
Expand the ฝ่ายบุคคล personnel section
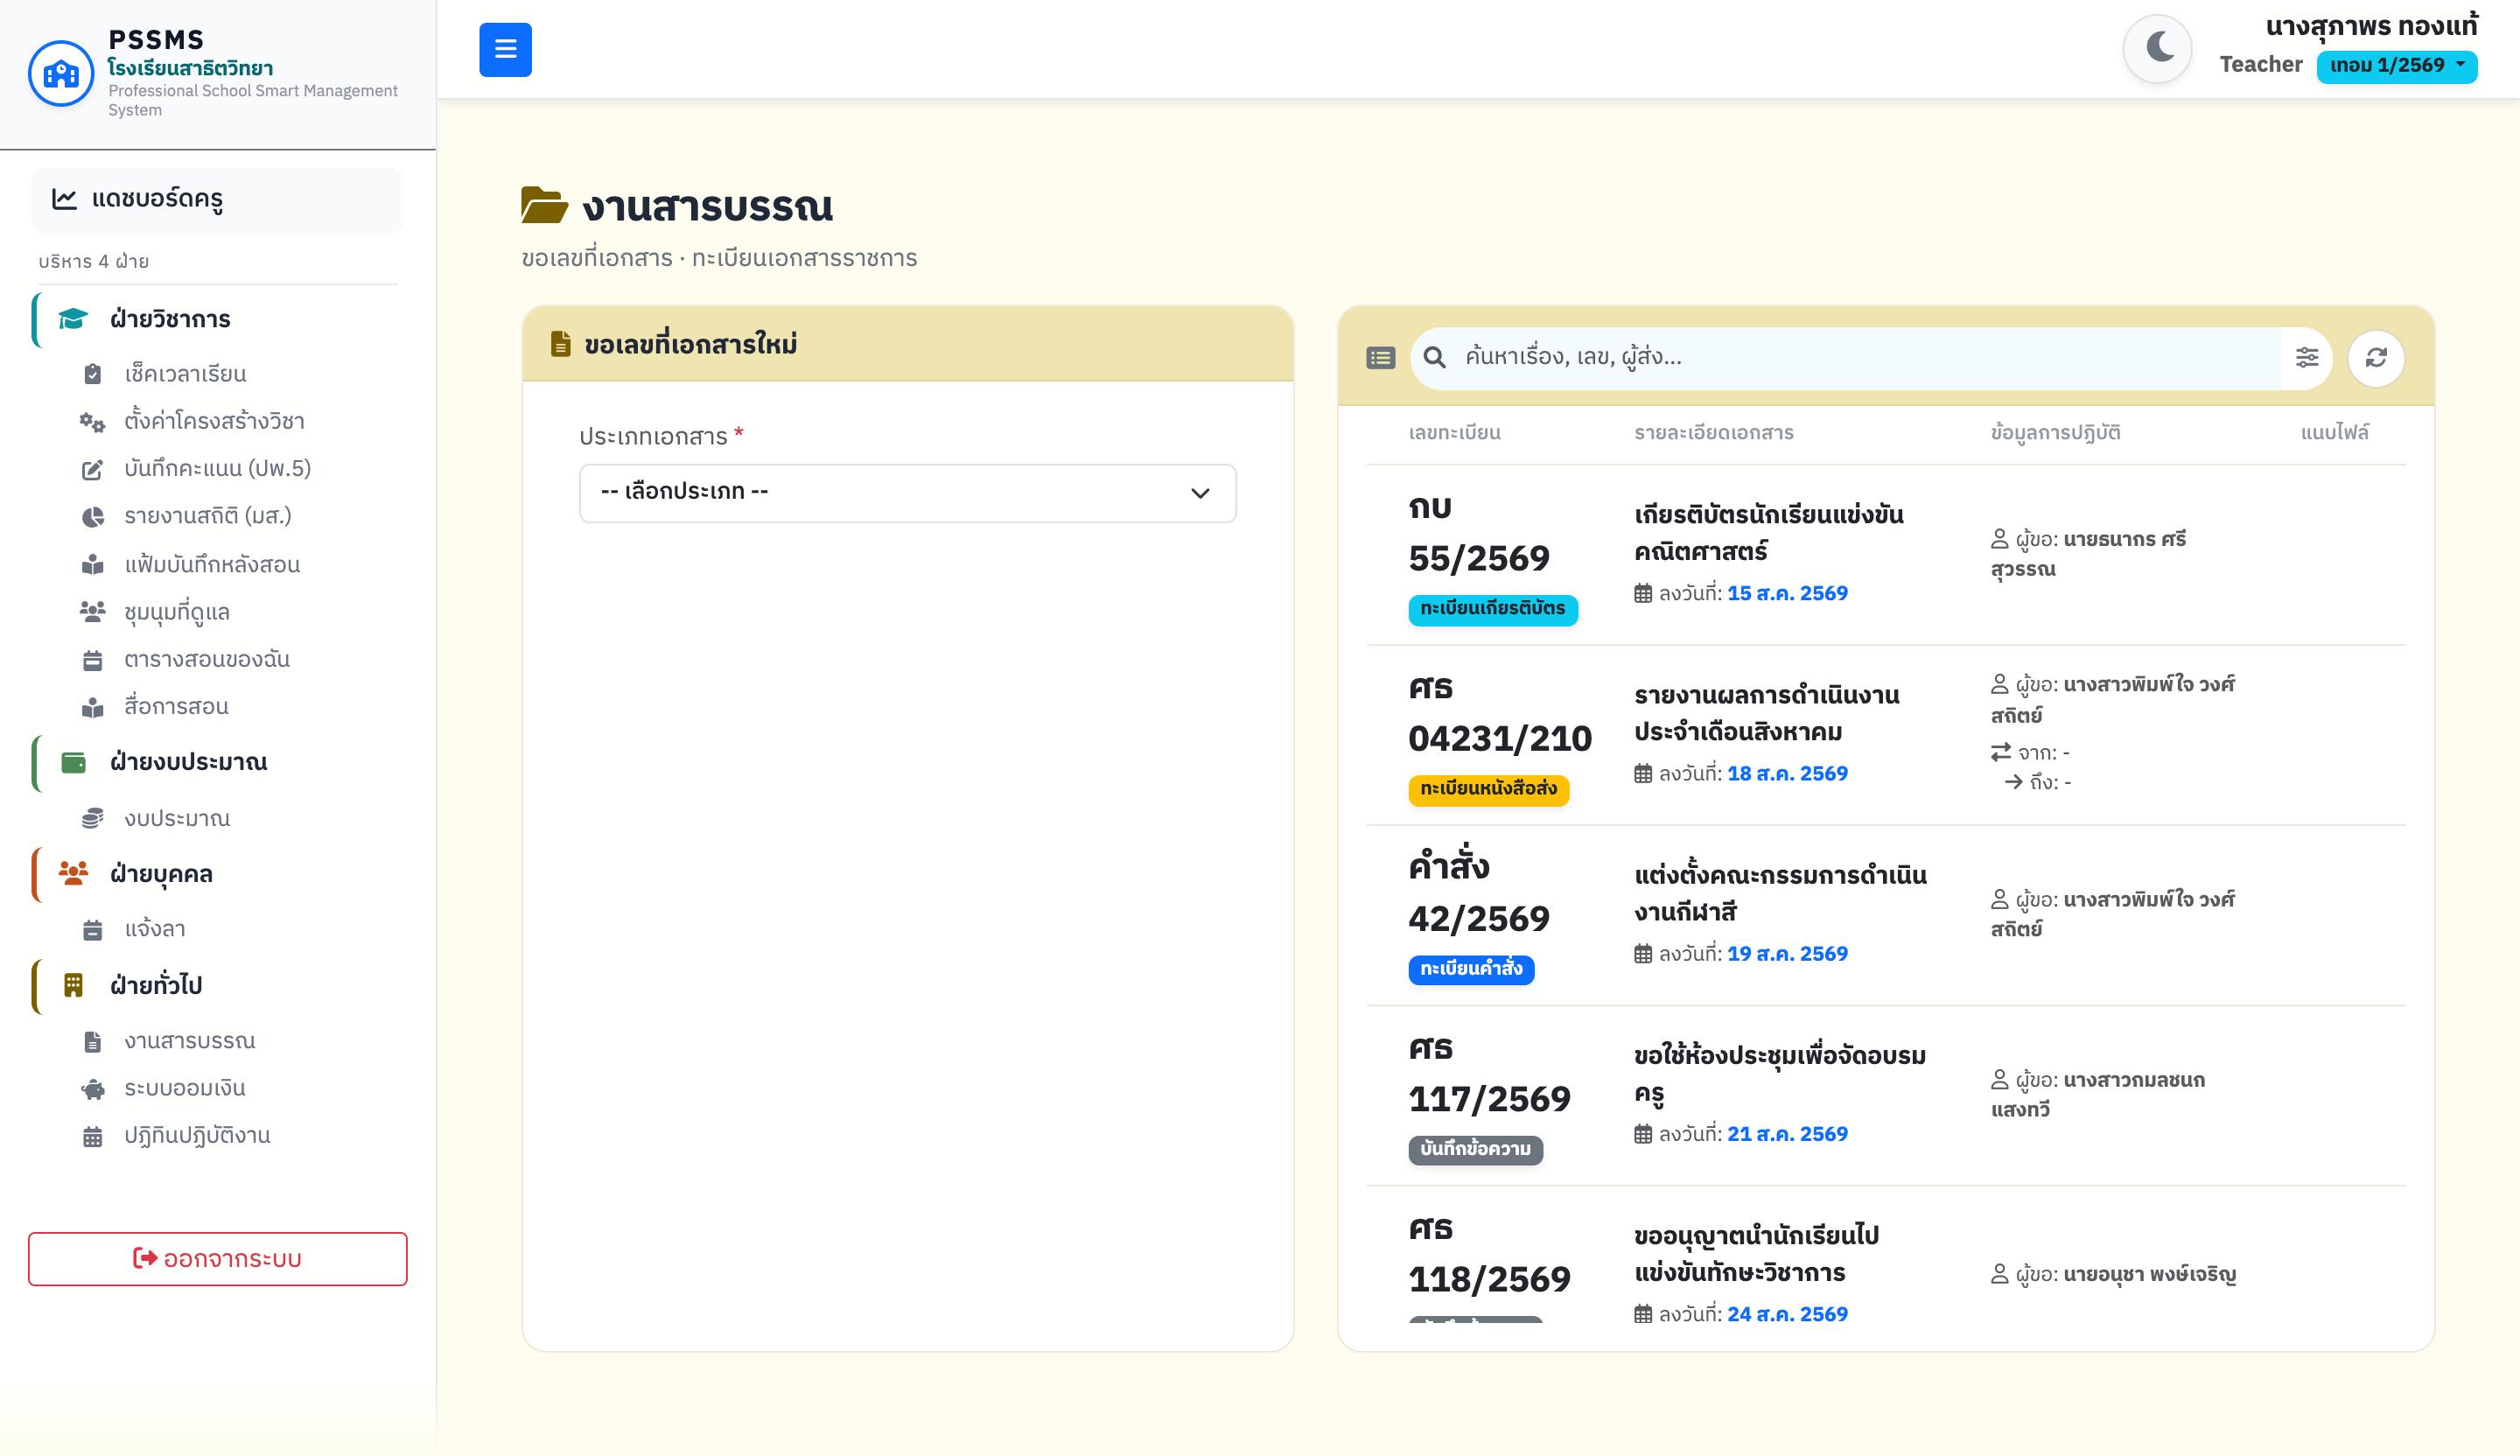point(217,874)
